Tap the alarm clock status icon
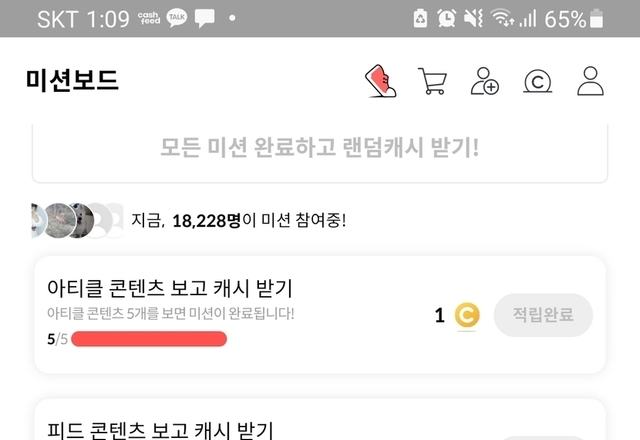Screen dimensions: 640x440 pyautogui.click(x=447, y=18)
